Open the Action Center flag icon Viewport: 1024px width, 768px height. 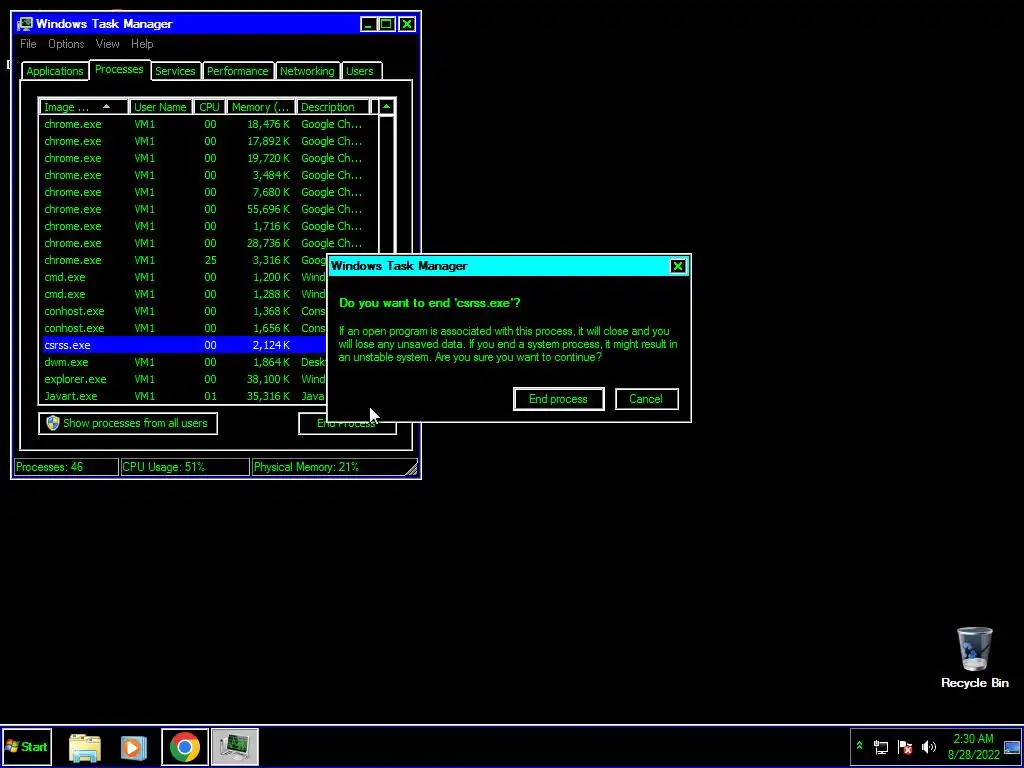click(905, 747)
